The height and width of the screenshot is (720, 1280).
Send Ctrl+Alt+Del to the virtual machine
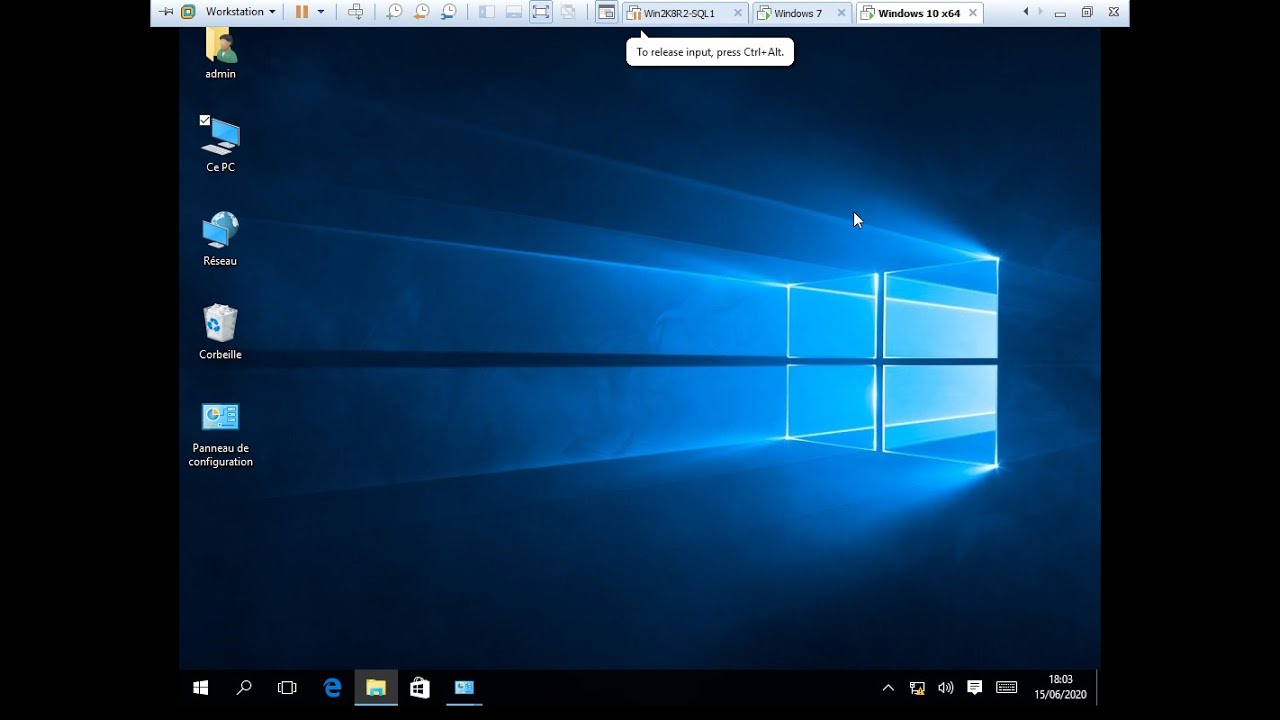pyautogui.click(x=355, y=12)
